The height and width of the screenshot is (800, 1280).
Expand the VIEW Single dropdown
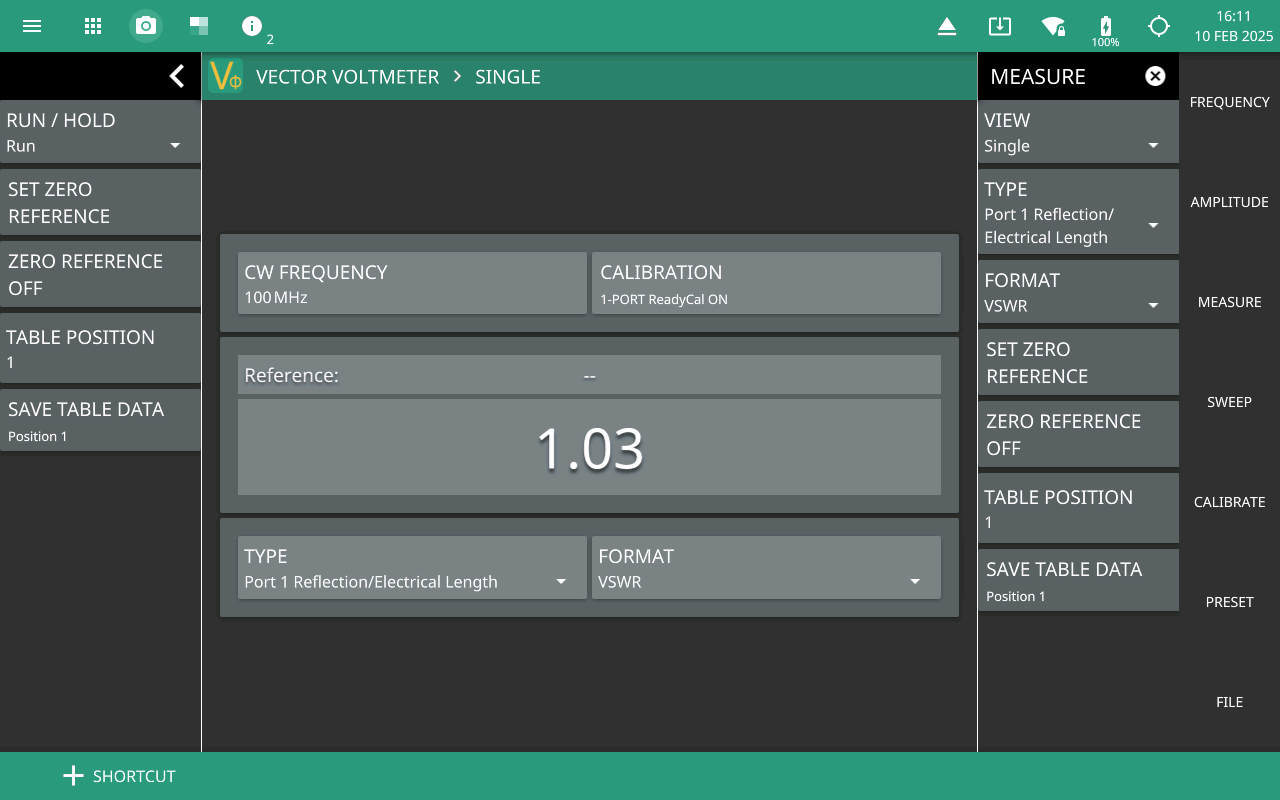(1078, 132)
